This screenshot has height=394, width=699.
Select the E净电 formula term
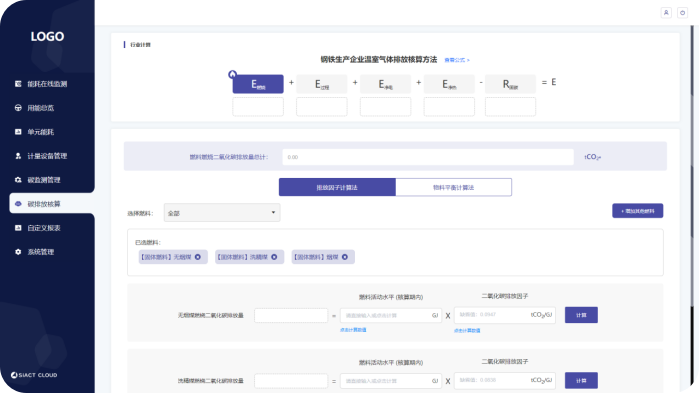(x=385, y=84)
